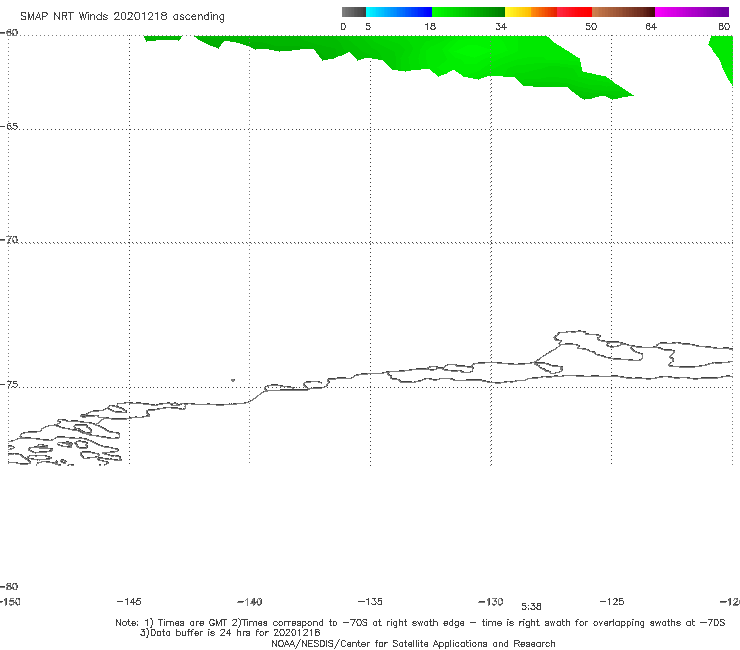Click the swath time stamp '5:38'

pos(531,607)
